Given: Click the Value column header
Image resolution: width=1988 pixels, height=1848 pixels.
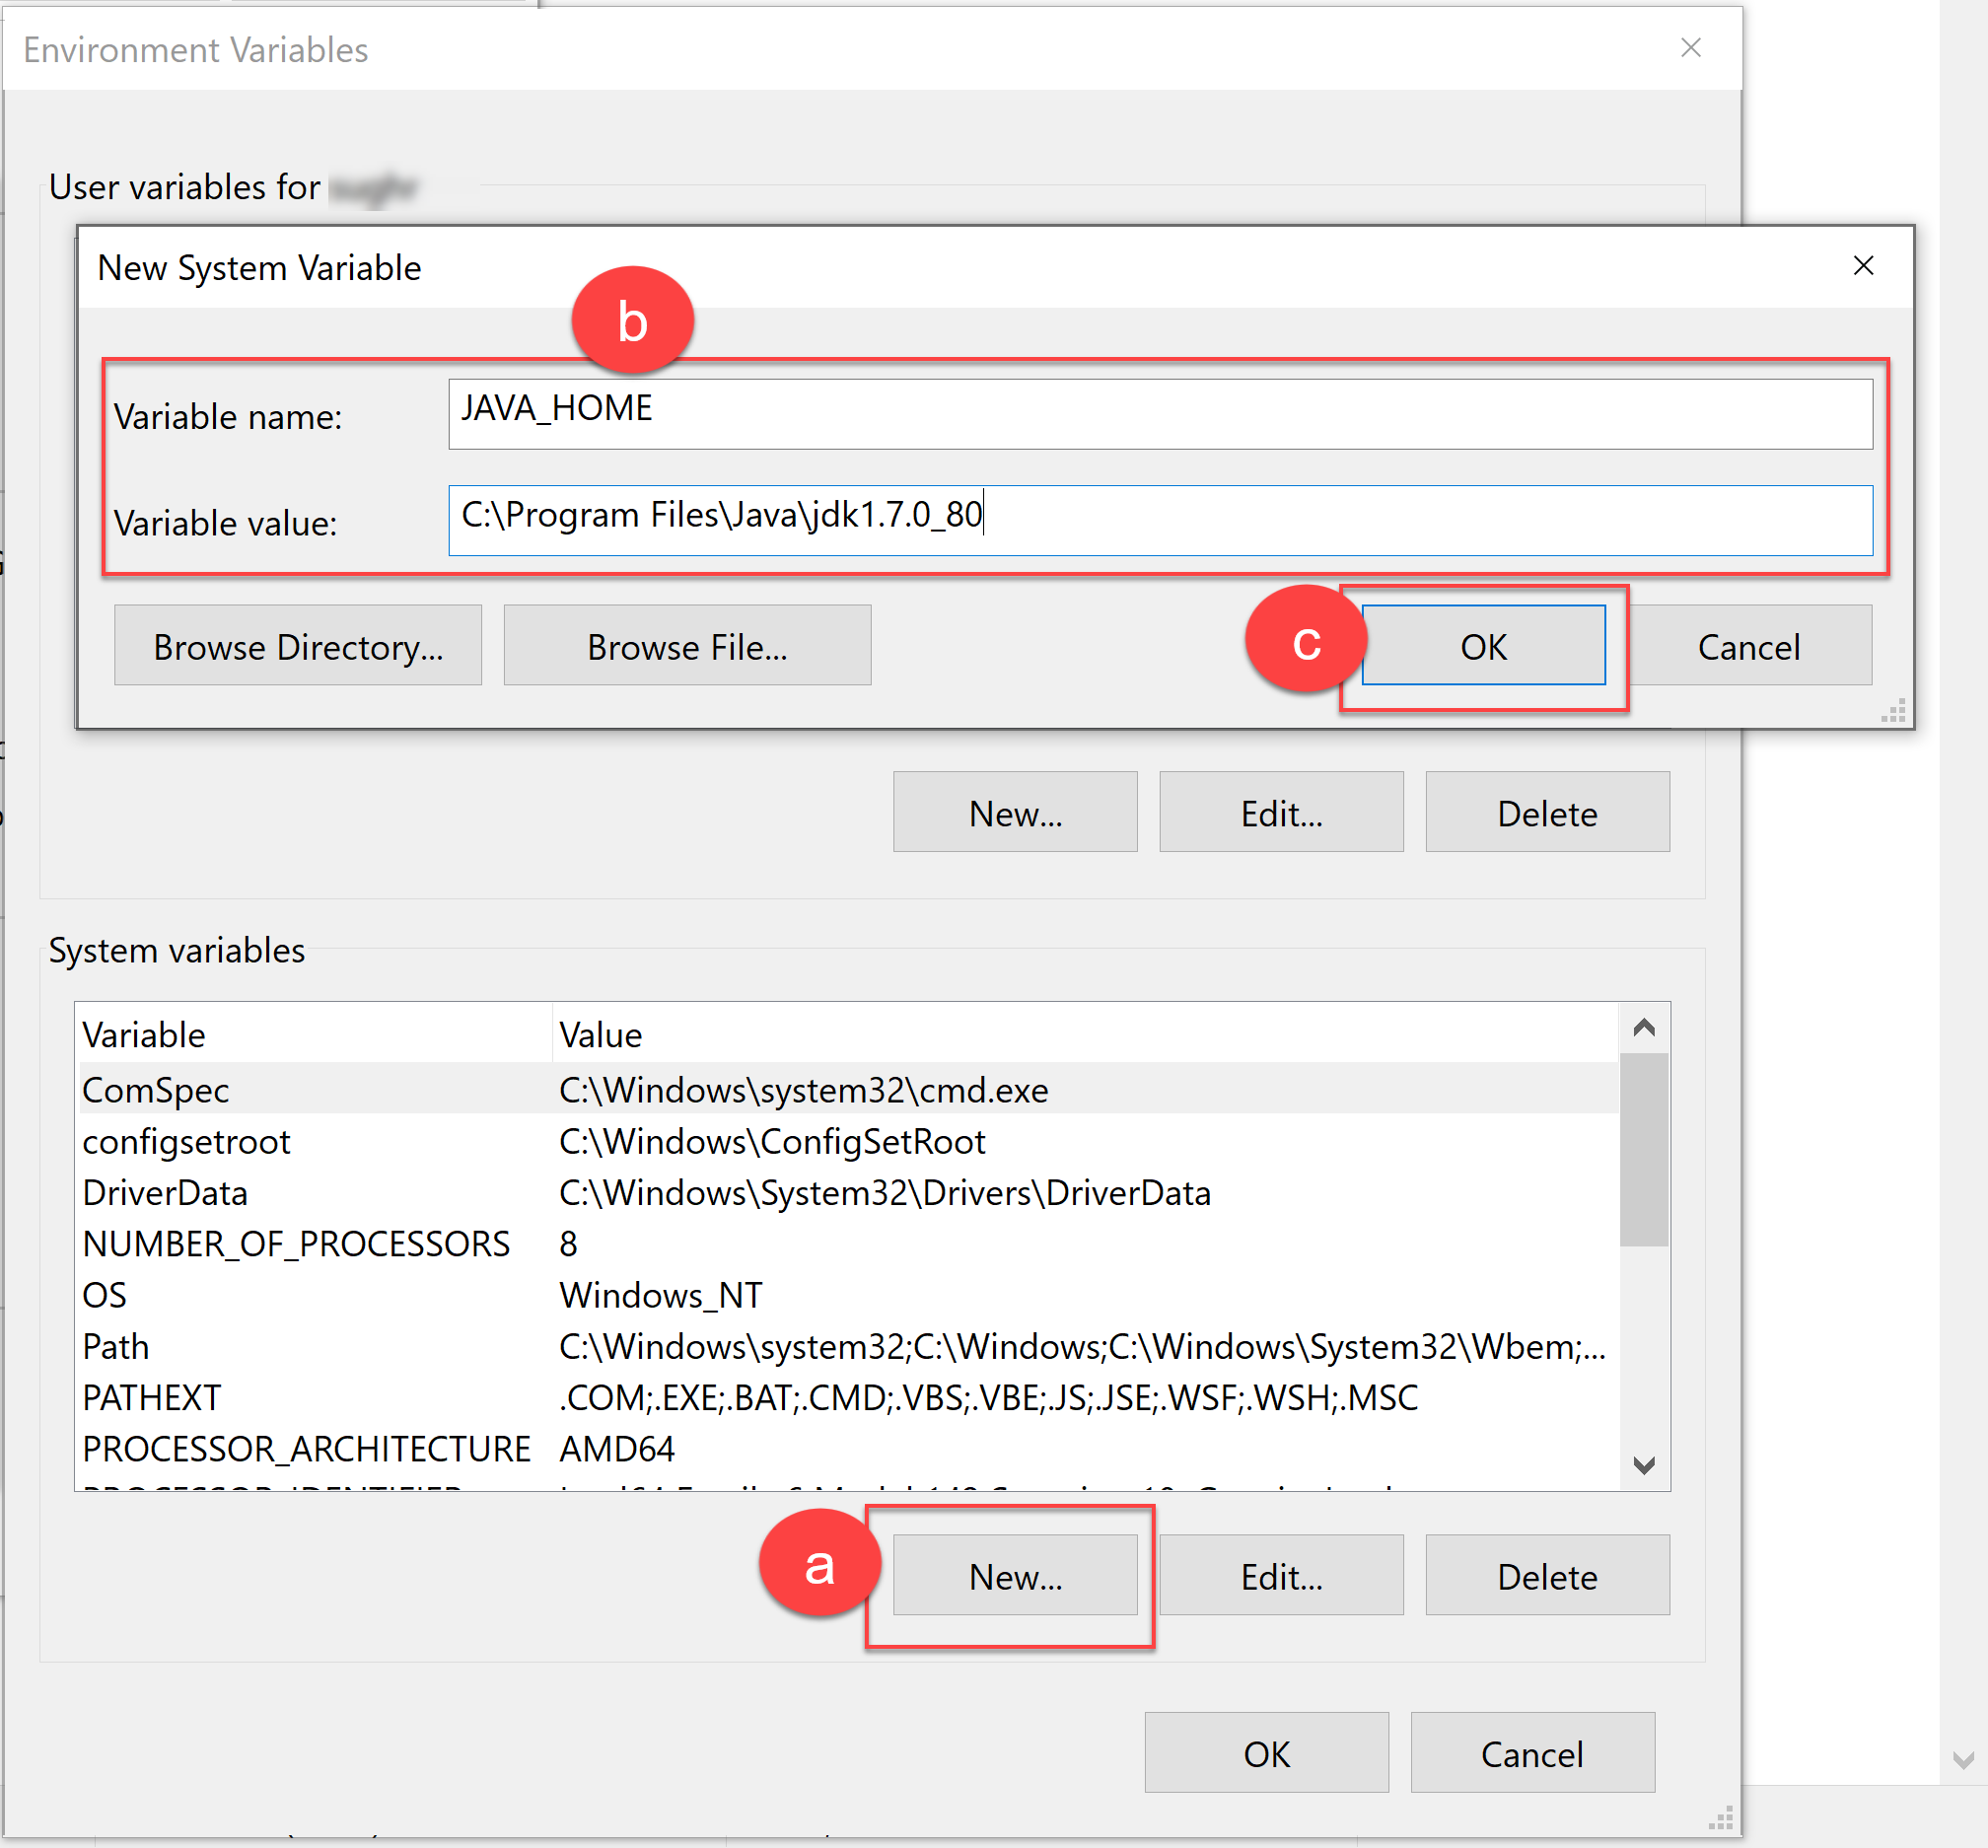Looking at the screenshot, I should point(1085,1034).
